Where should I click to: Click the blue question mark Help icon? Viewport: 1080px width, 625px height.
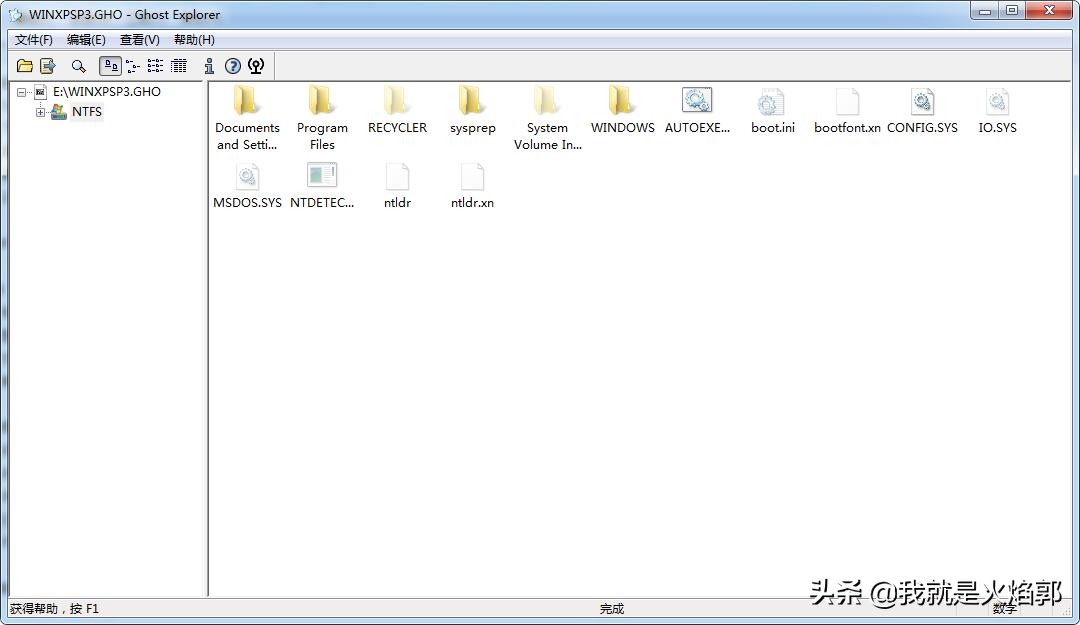point(233,66)
